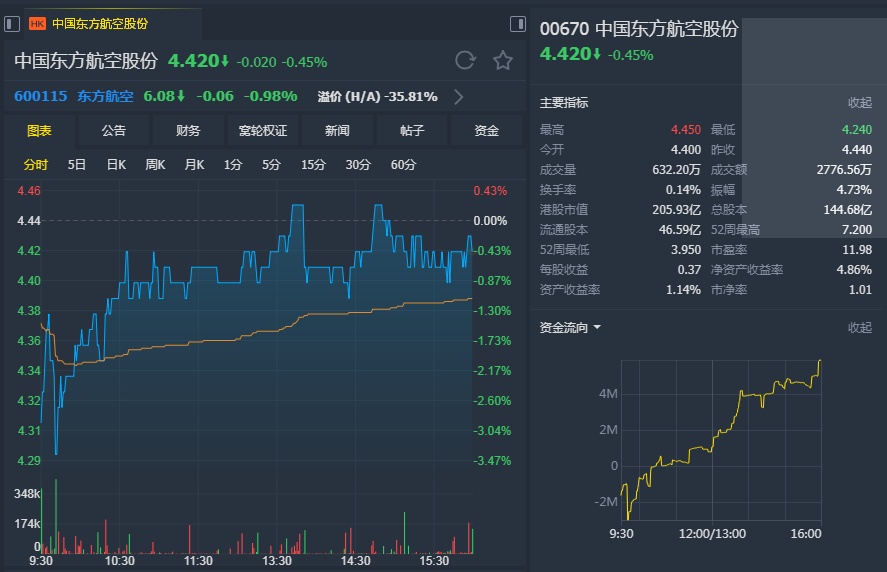887x572 pixels.
Task: Collapse the 主要指标 section via 收起
Action: click(859, 102)
